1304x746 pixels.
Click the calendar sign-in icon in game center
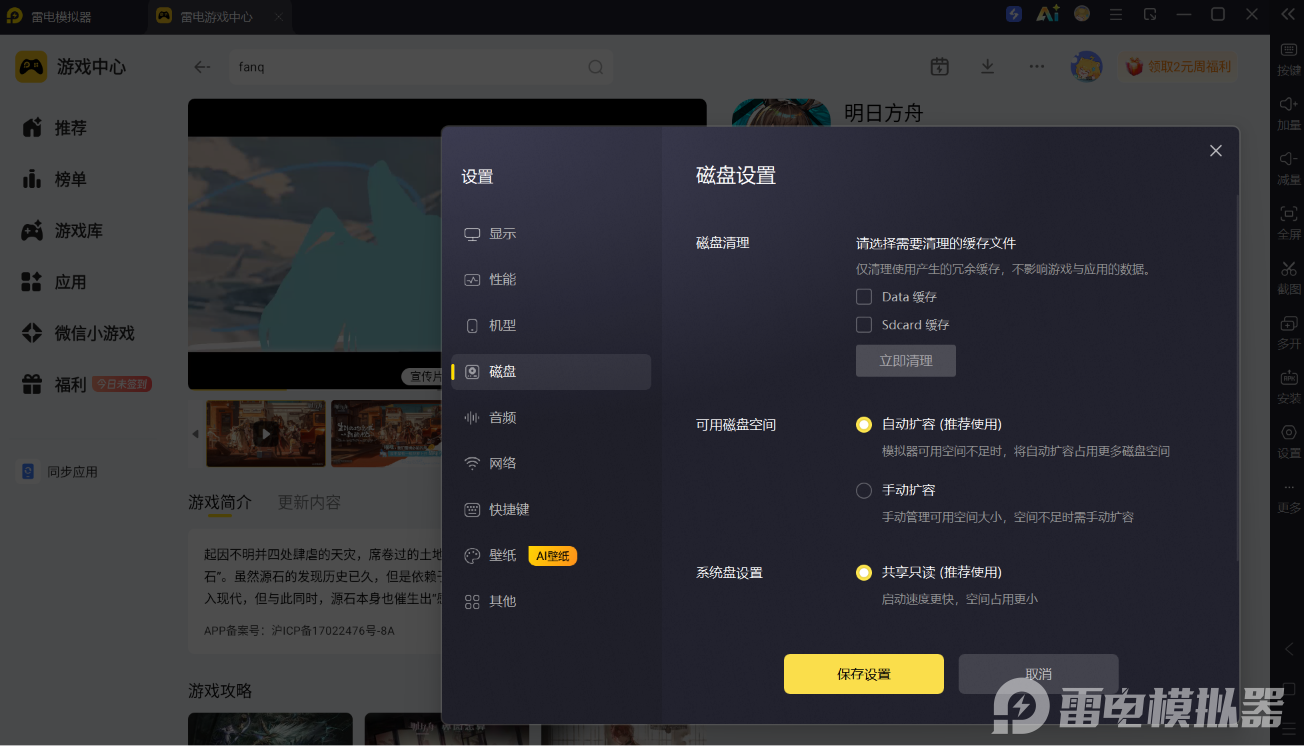[939, 66]
